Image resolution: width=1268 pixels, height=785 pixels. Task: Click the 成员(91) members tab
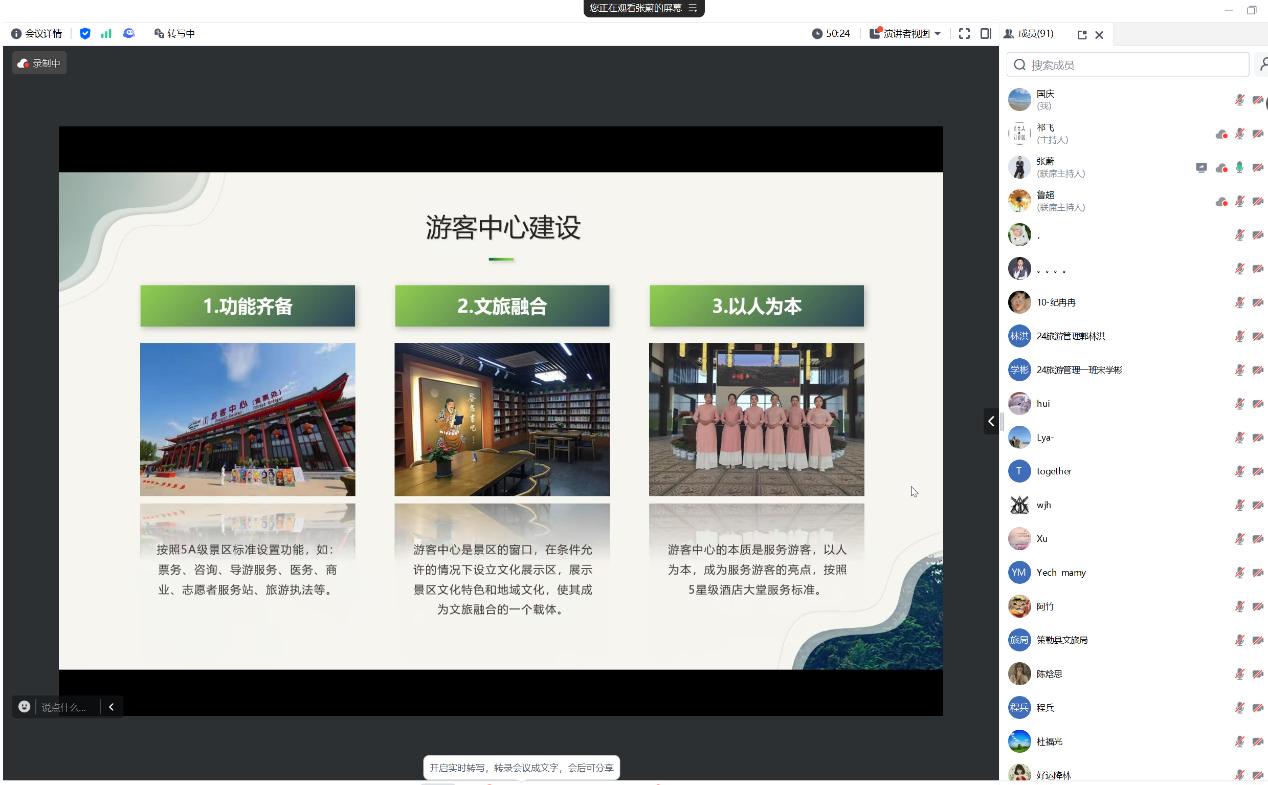(x=1029, y=34)
